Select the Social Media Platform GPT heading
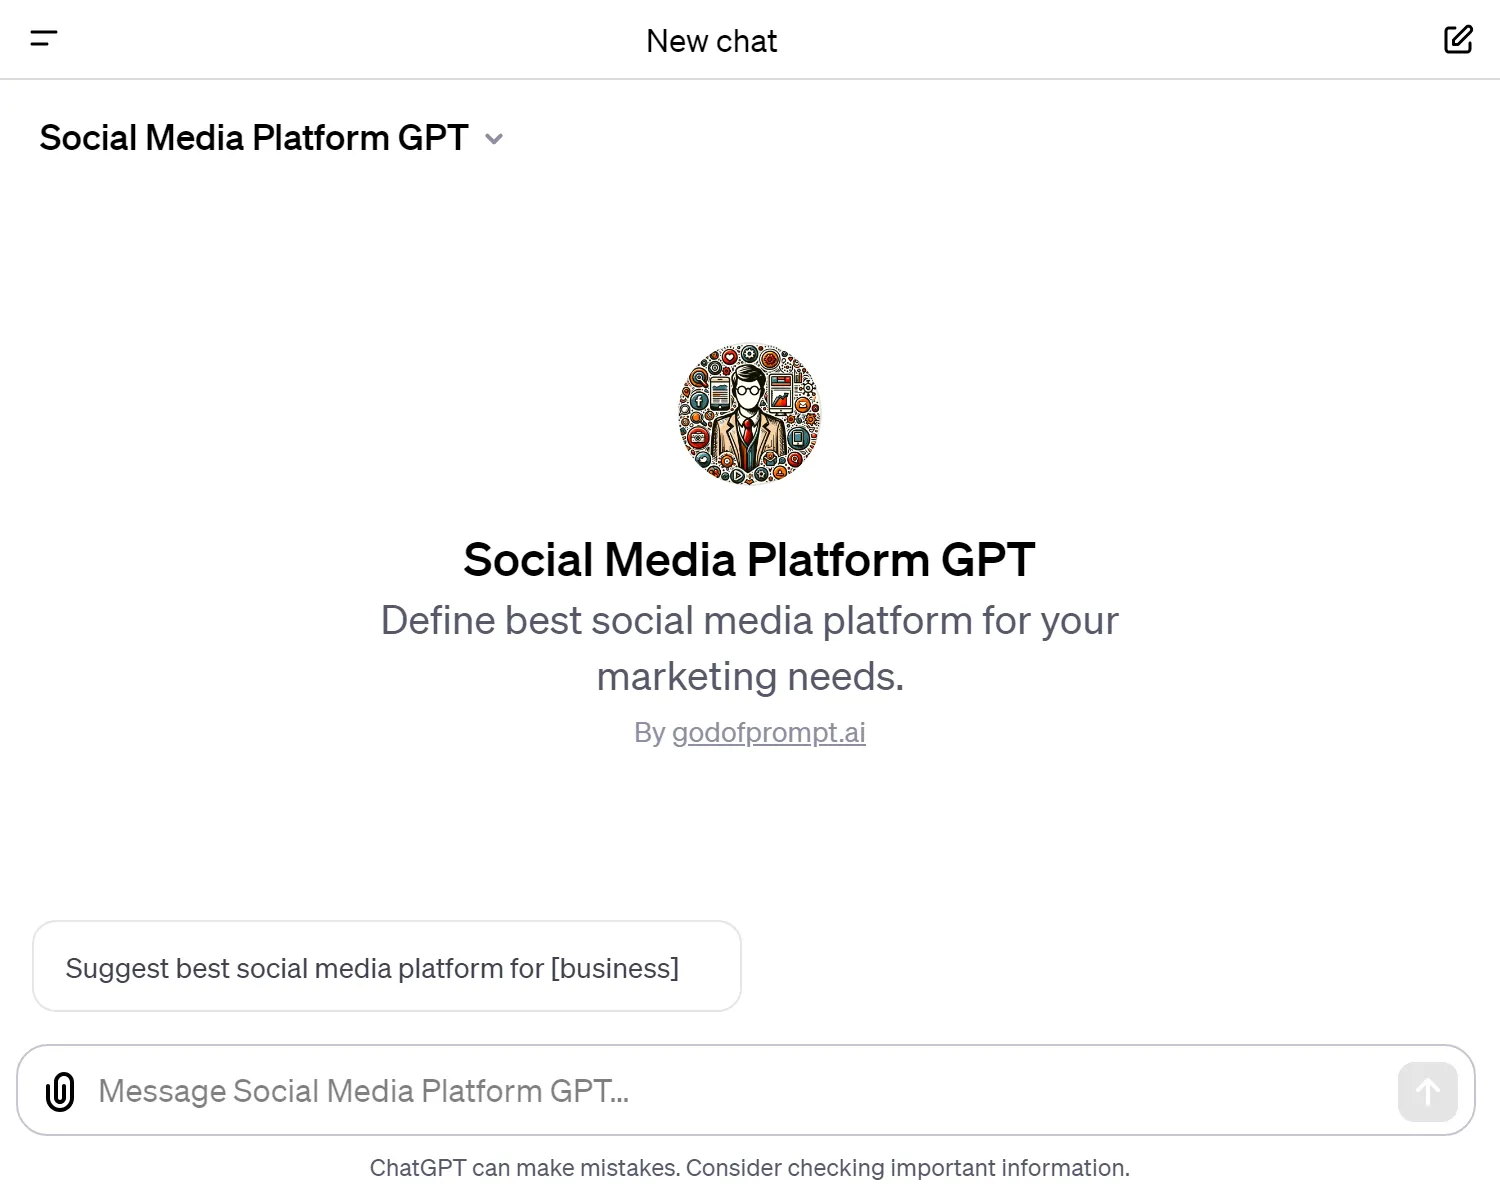The width and height of the screenshot is (1500, 1200). 749,559
